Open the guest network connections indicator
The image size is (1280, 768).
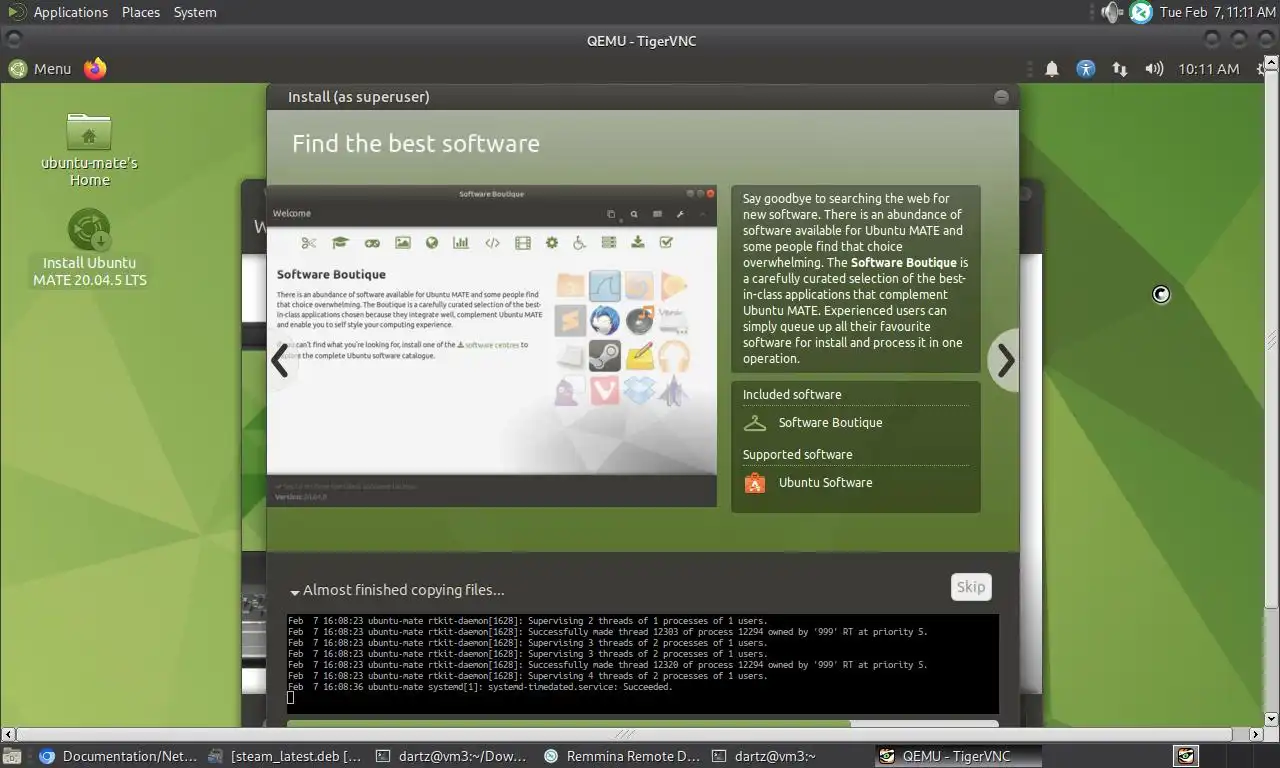coord(1120,69)
